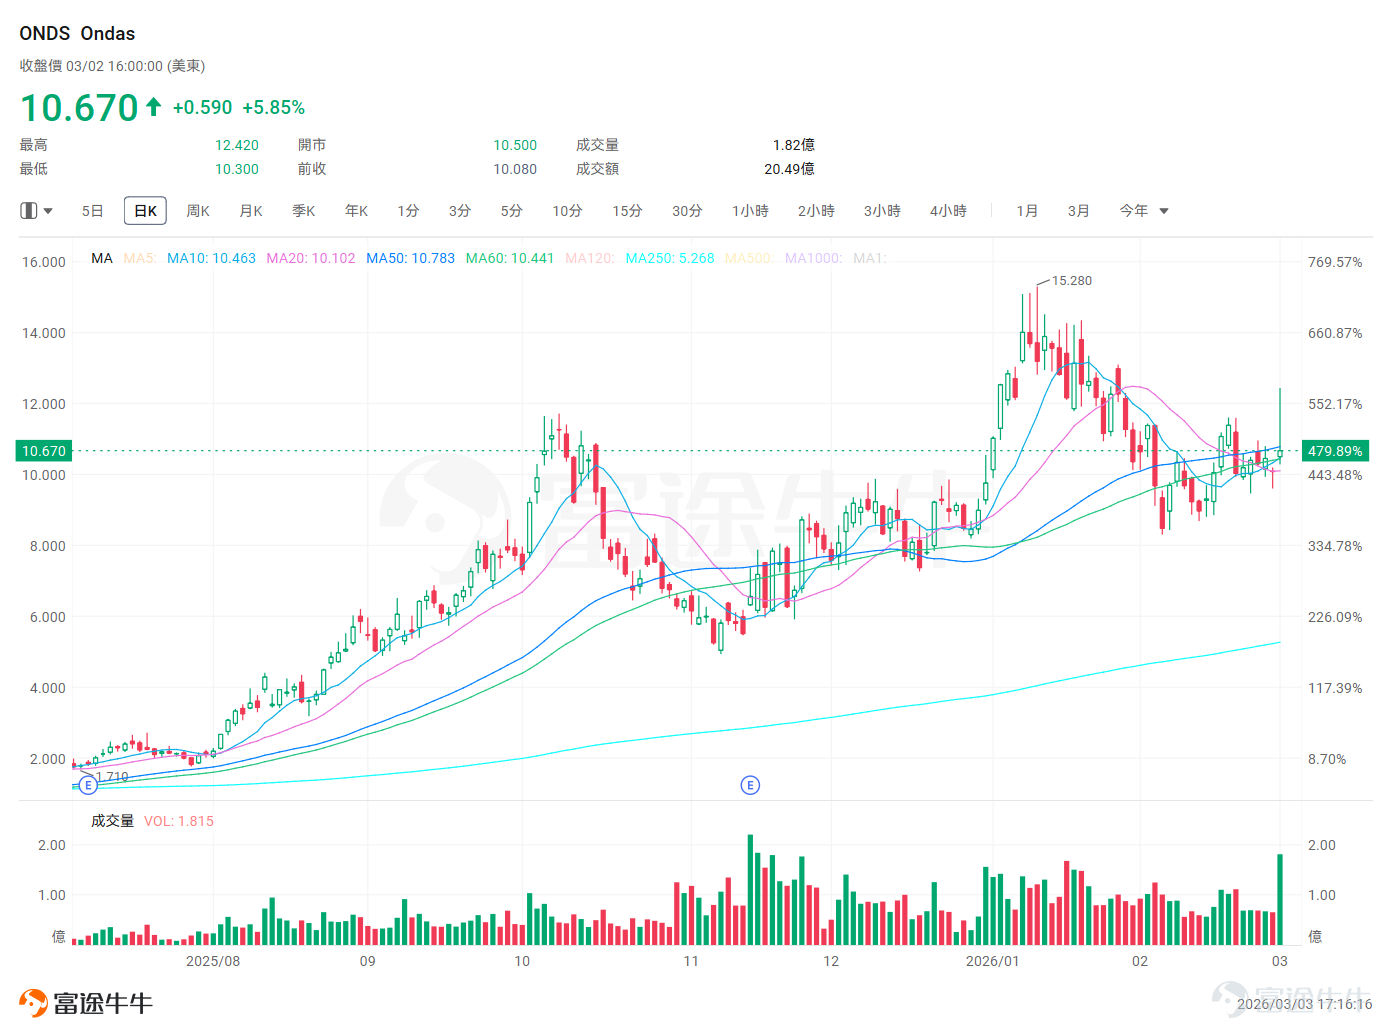Screen dimensions: 1392x1036
Task: Choose the 30分 interval
Action: point(688,211)
